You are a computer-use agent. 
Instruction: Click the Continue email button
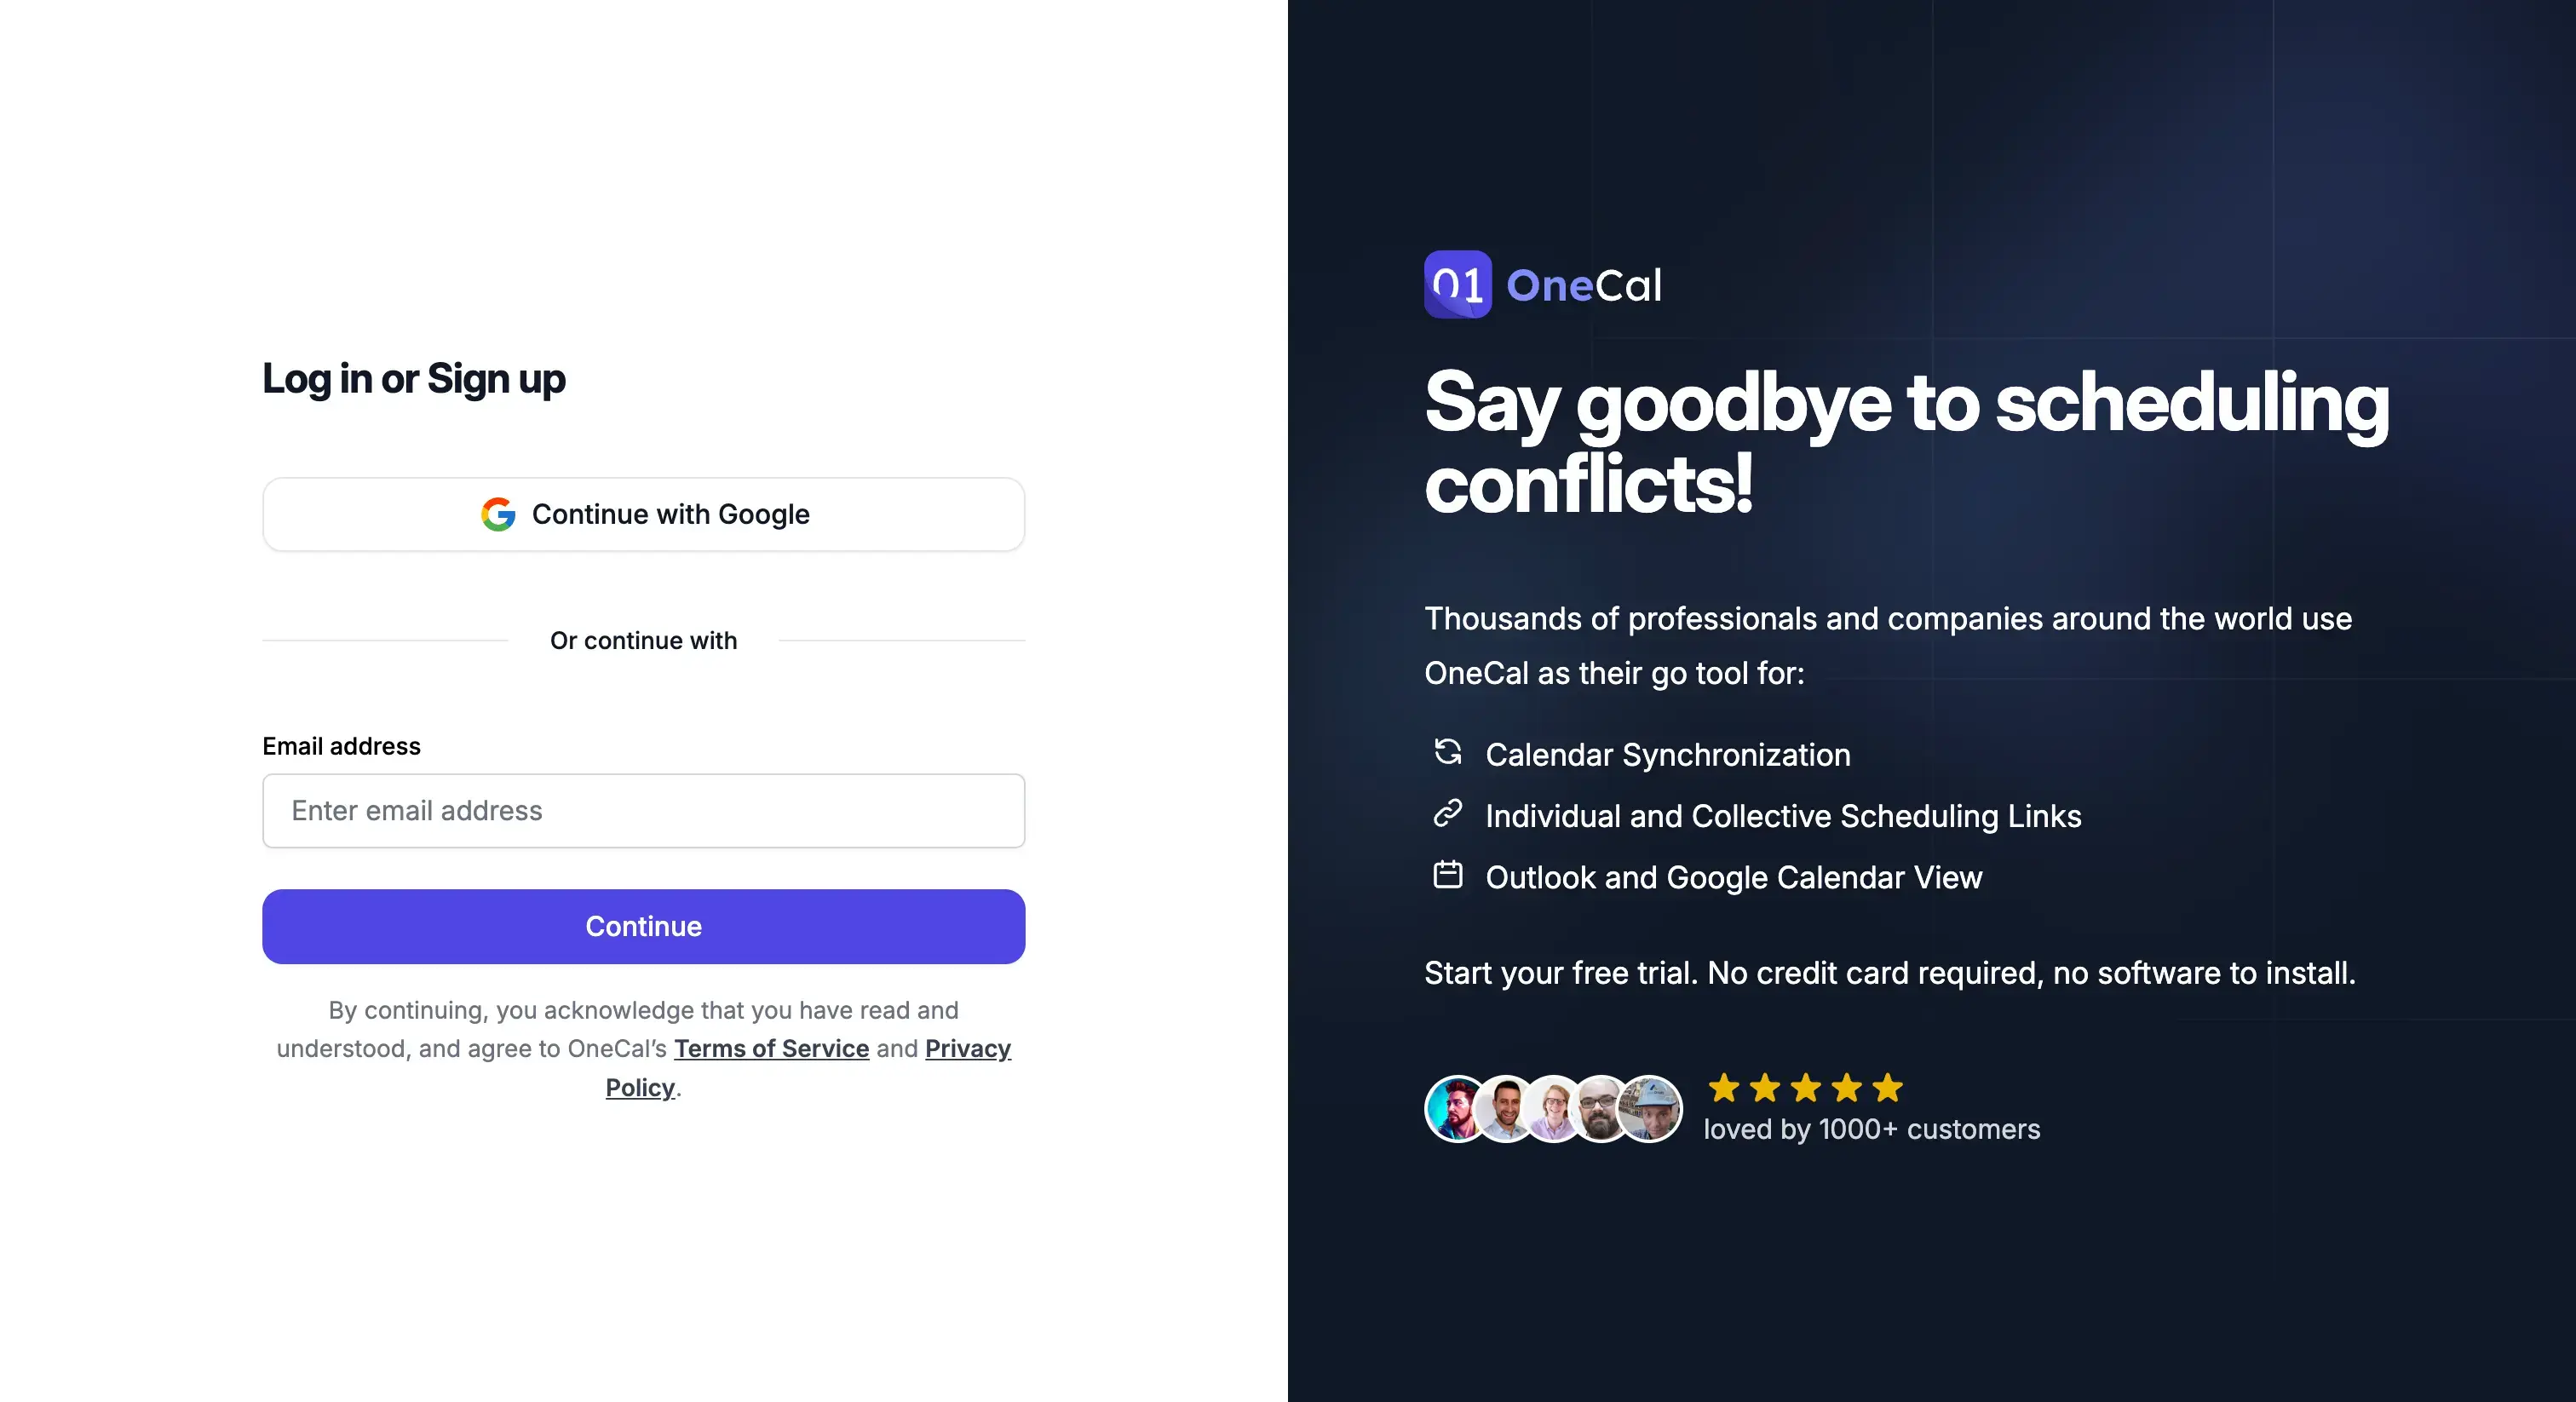click(x=644, y=928)
